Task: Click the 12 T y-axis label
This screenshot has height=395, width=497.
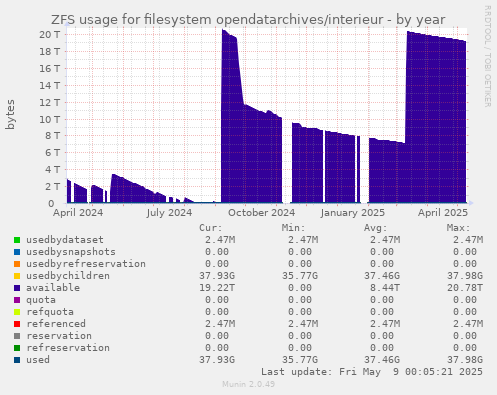Action: [x=50, y=102]
